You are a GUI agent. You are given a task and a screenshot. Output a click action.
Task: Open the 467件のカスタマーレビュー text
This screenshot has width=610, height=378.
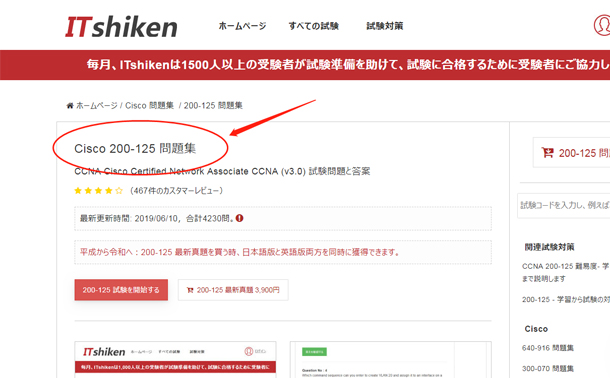pos(177,191)
